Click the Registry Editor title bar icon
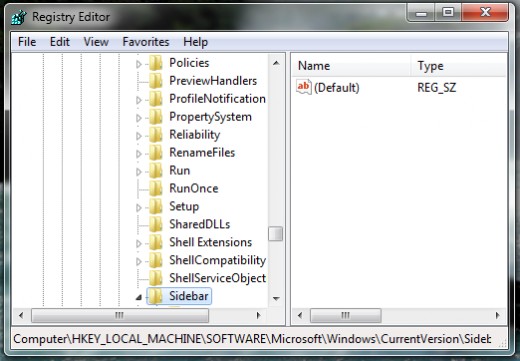Viewport: 520px width, 361px height. tap(19, 17)
